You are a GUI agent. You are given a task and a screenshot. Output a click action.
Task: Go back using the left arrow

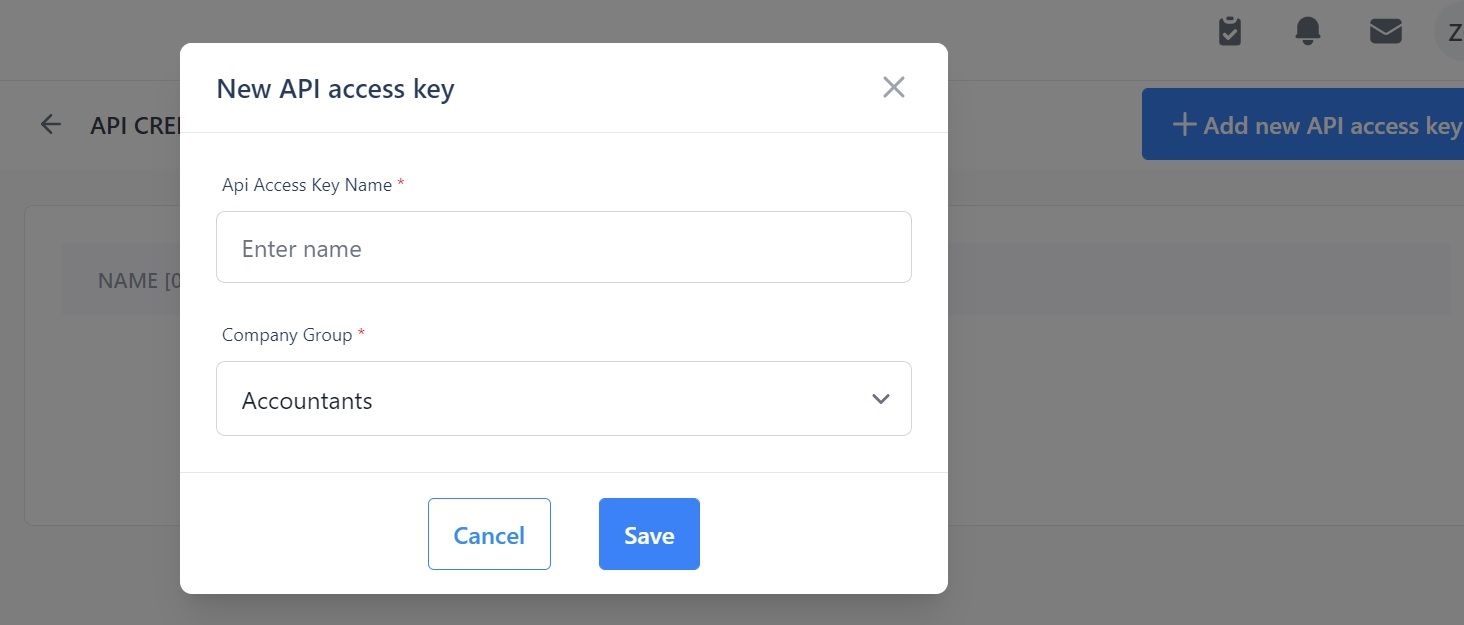click(x=50, y=124)
